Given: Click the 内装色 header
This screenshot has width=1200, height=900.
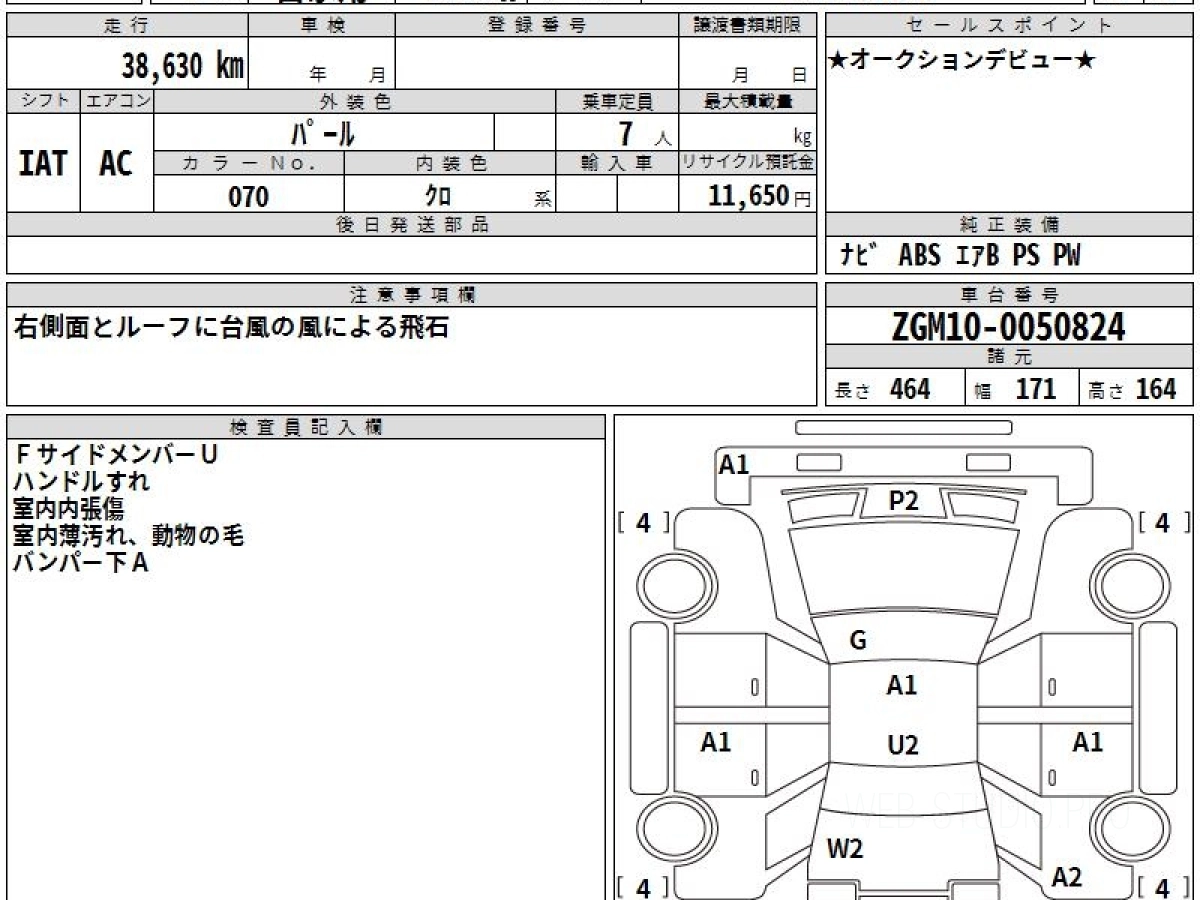Looking at the screenshot, I should [x=450, y=163].
